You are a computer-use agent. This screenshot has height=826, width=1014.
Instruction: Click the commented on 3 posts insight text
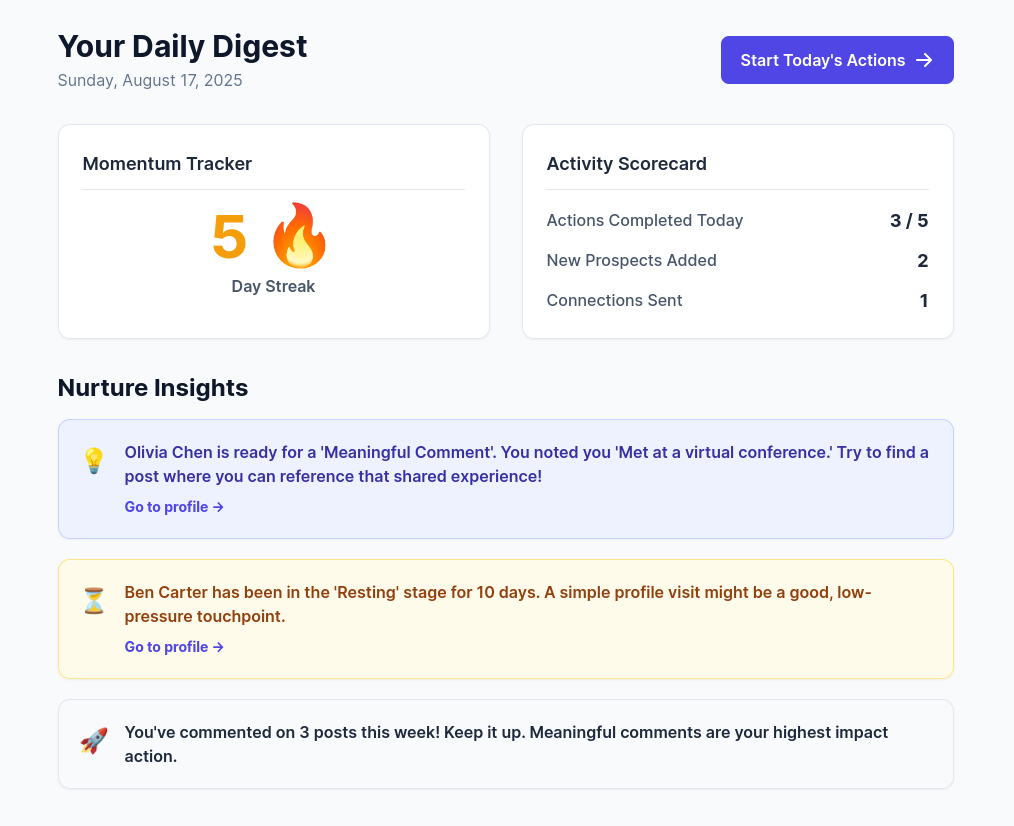(x=506, y=744)
